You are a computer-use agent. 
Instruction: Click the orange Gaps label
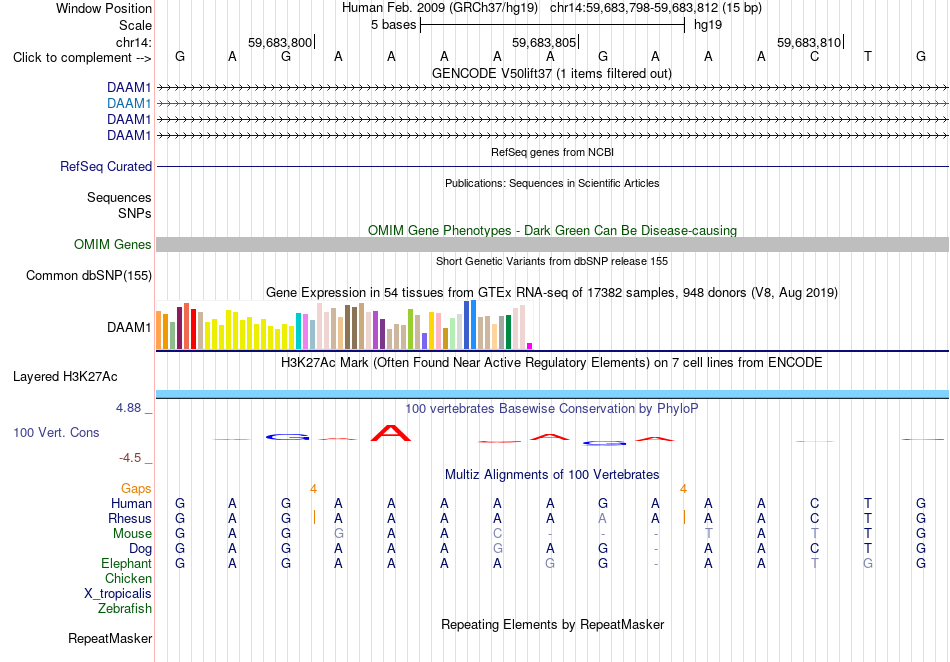136,489
